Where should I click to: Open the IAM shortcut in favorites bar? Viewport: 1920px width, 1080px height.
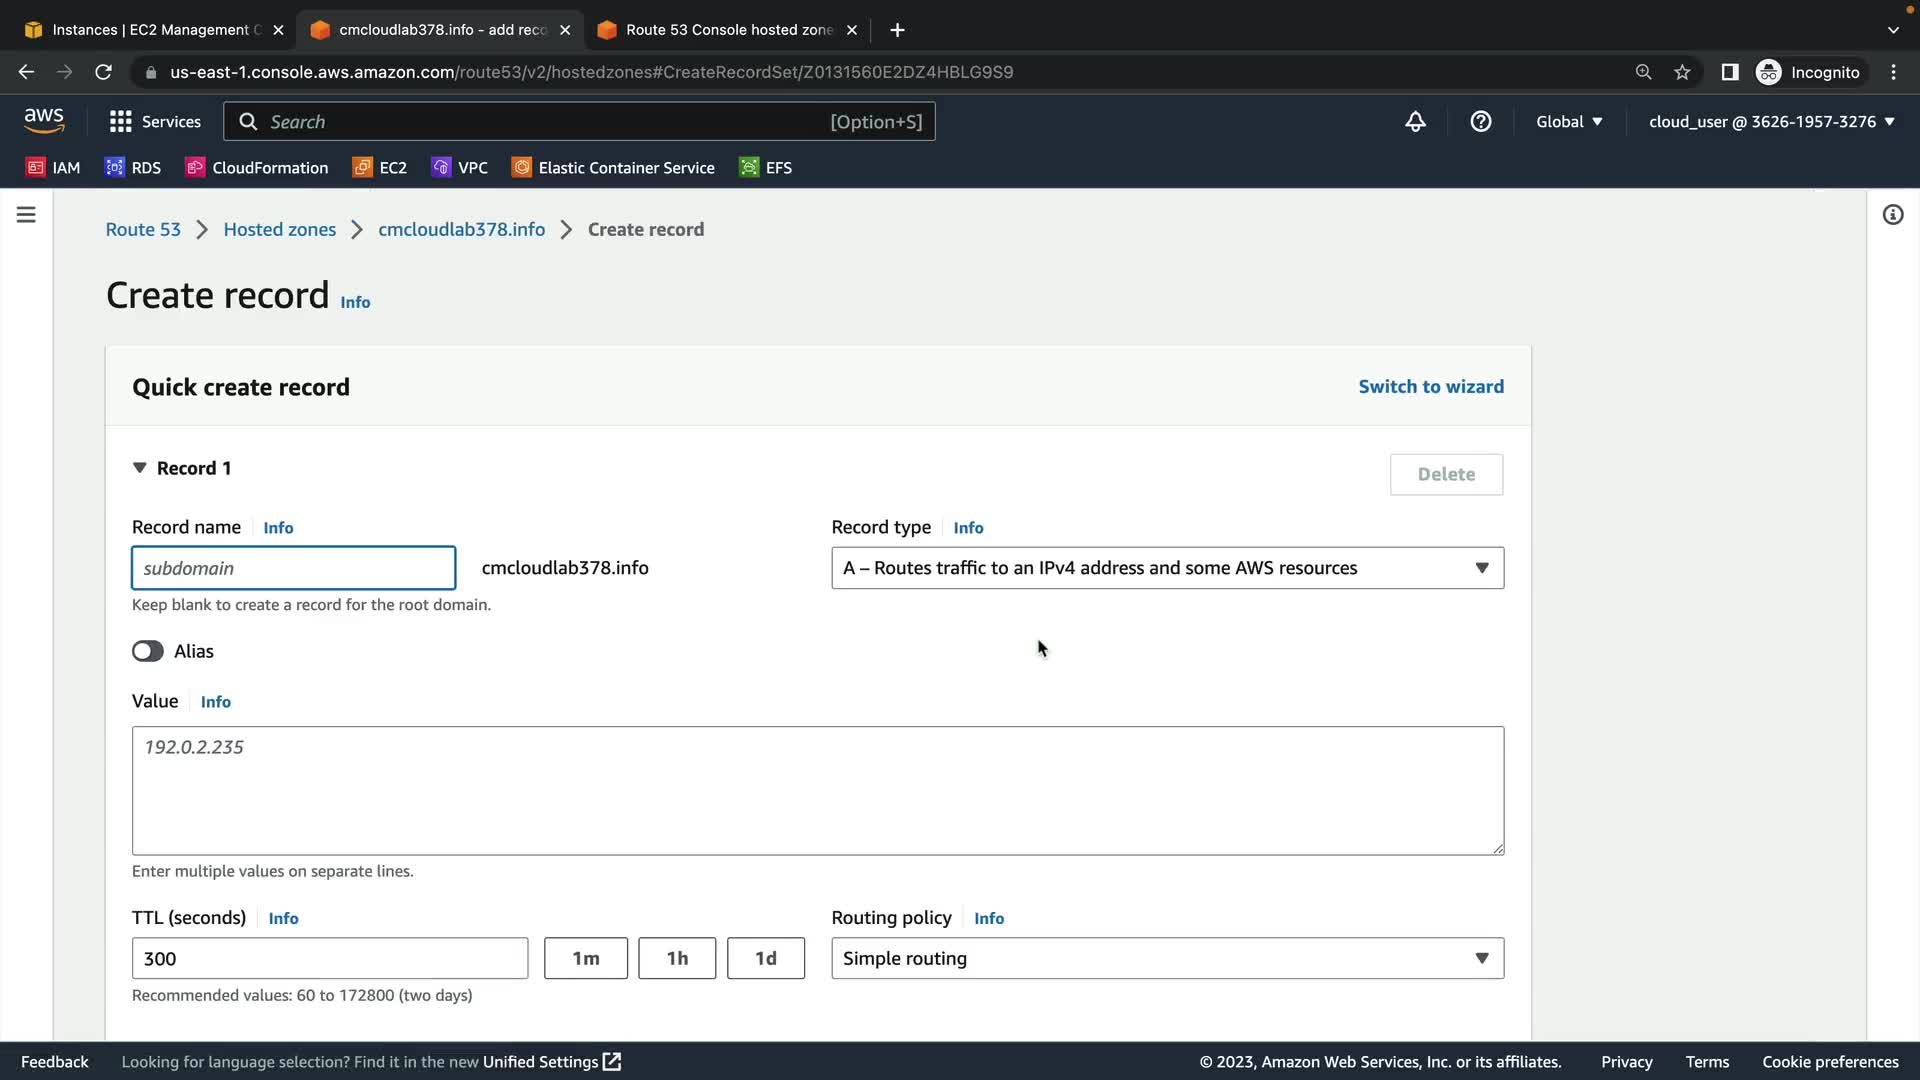click(x=53, y=168)
